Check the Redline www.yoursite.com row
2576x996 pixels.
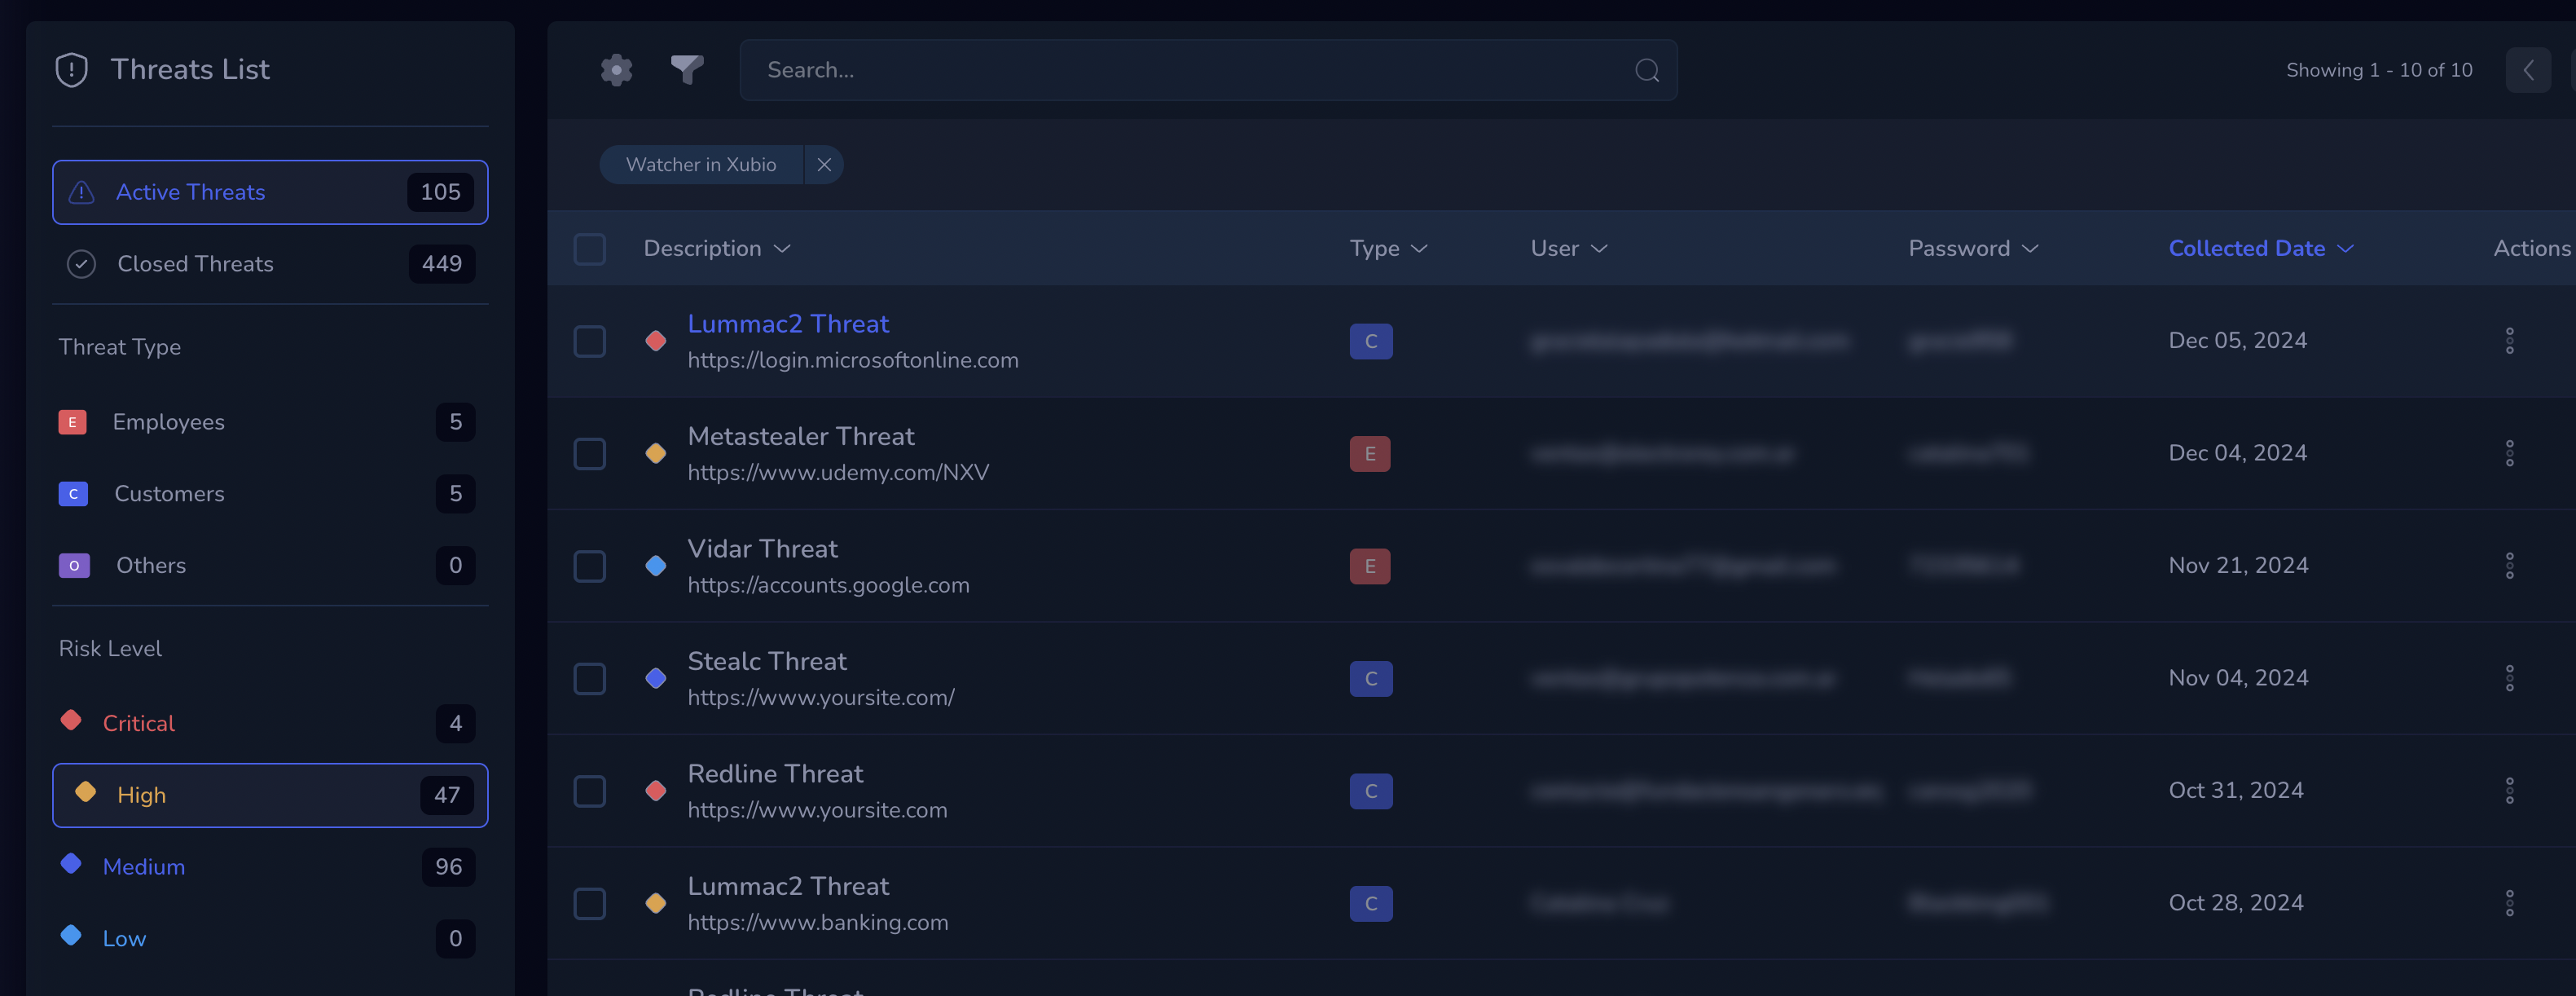tap(590, 791)
